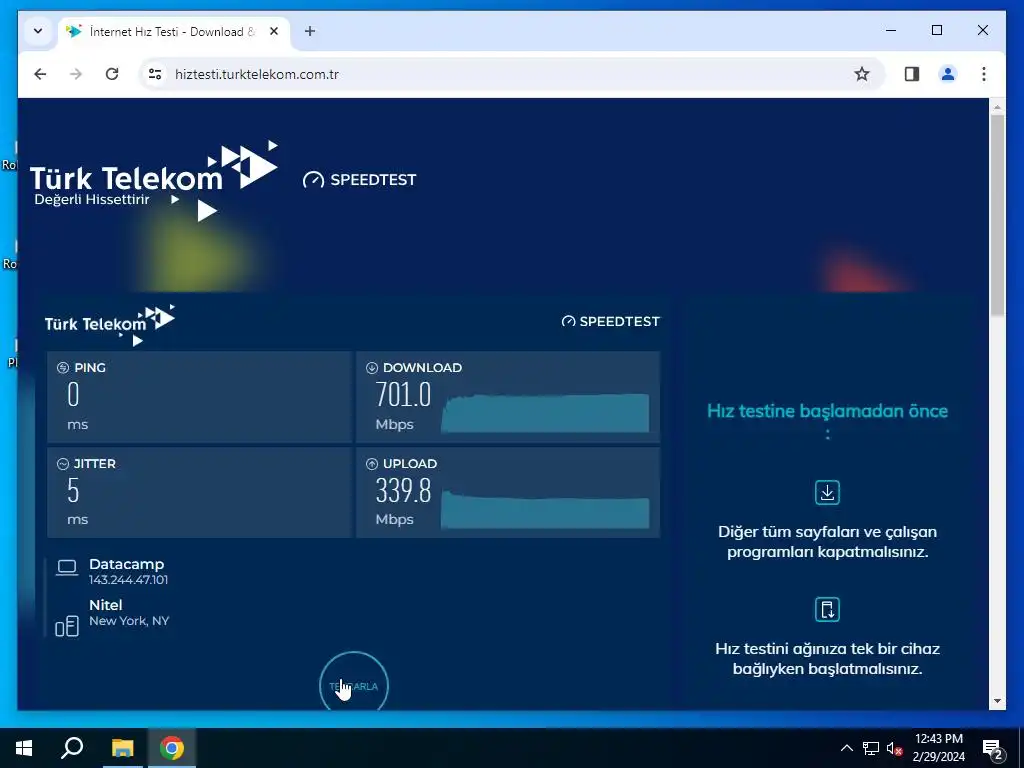Open the notification center icon
This screenshot has width=1024, height=768.
(x=993, y=748)
